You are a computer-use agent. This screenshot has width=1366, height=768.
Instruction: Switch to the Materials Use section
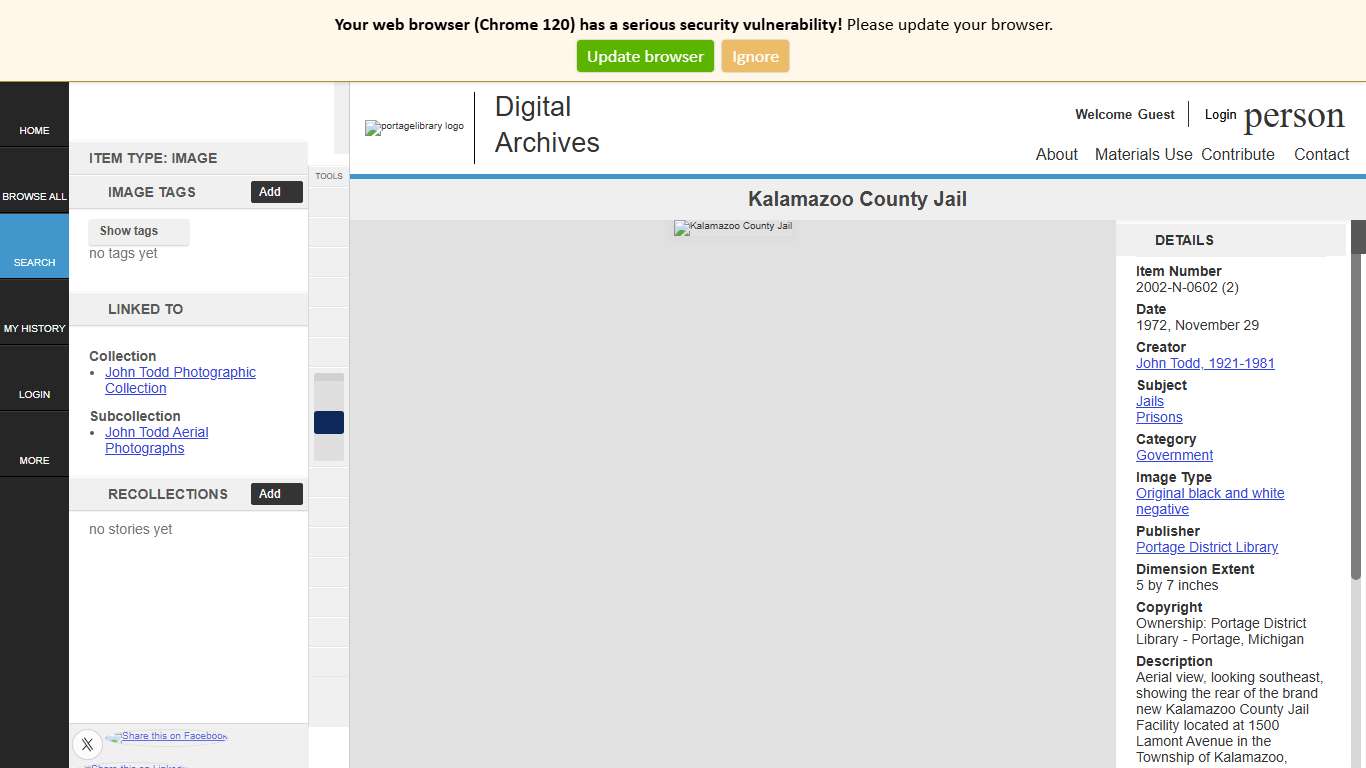click(1143, 154)
